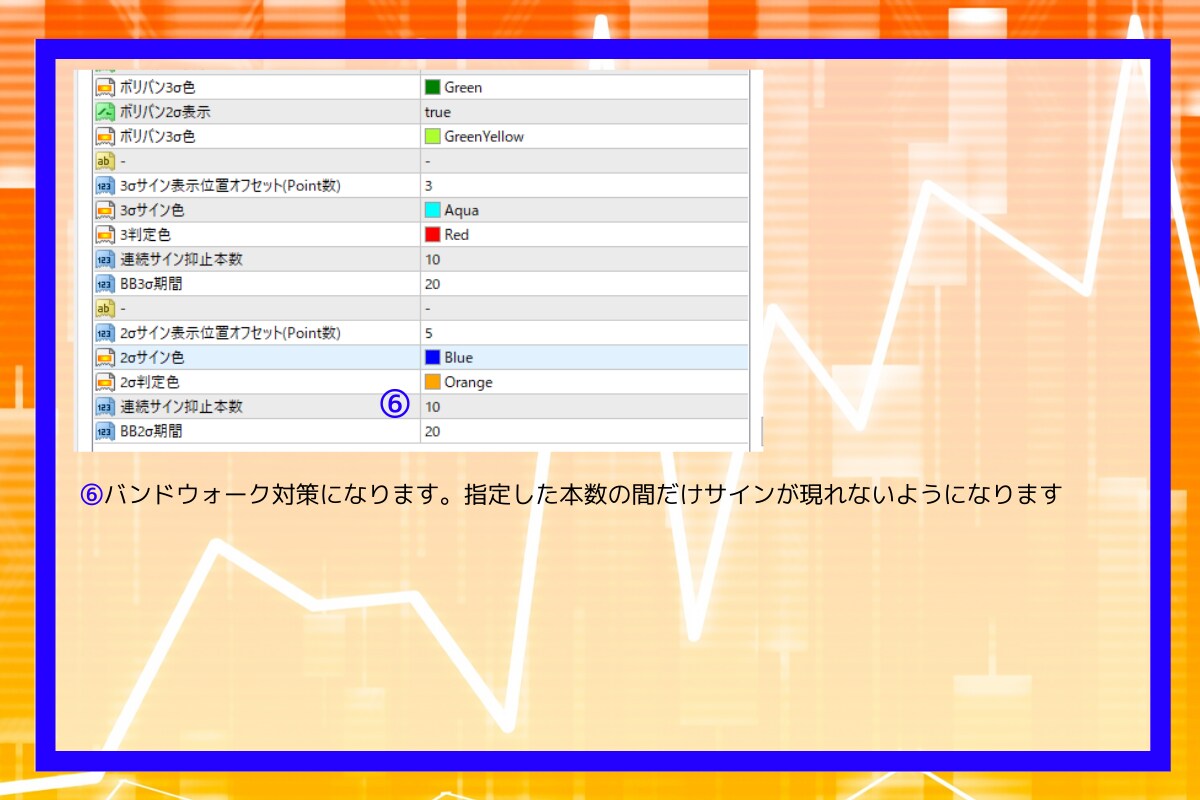Select the ボリバン2σ表示 parameter name
1200x800 pixels.
pos(164,112)
